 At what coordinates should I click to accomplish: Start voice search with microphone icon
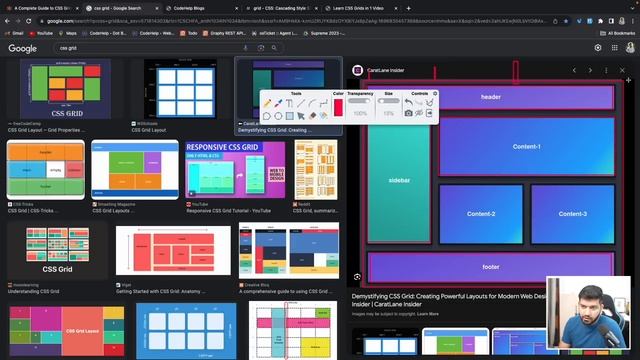coord(245,48)
